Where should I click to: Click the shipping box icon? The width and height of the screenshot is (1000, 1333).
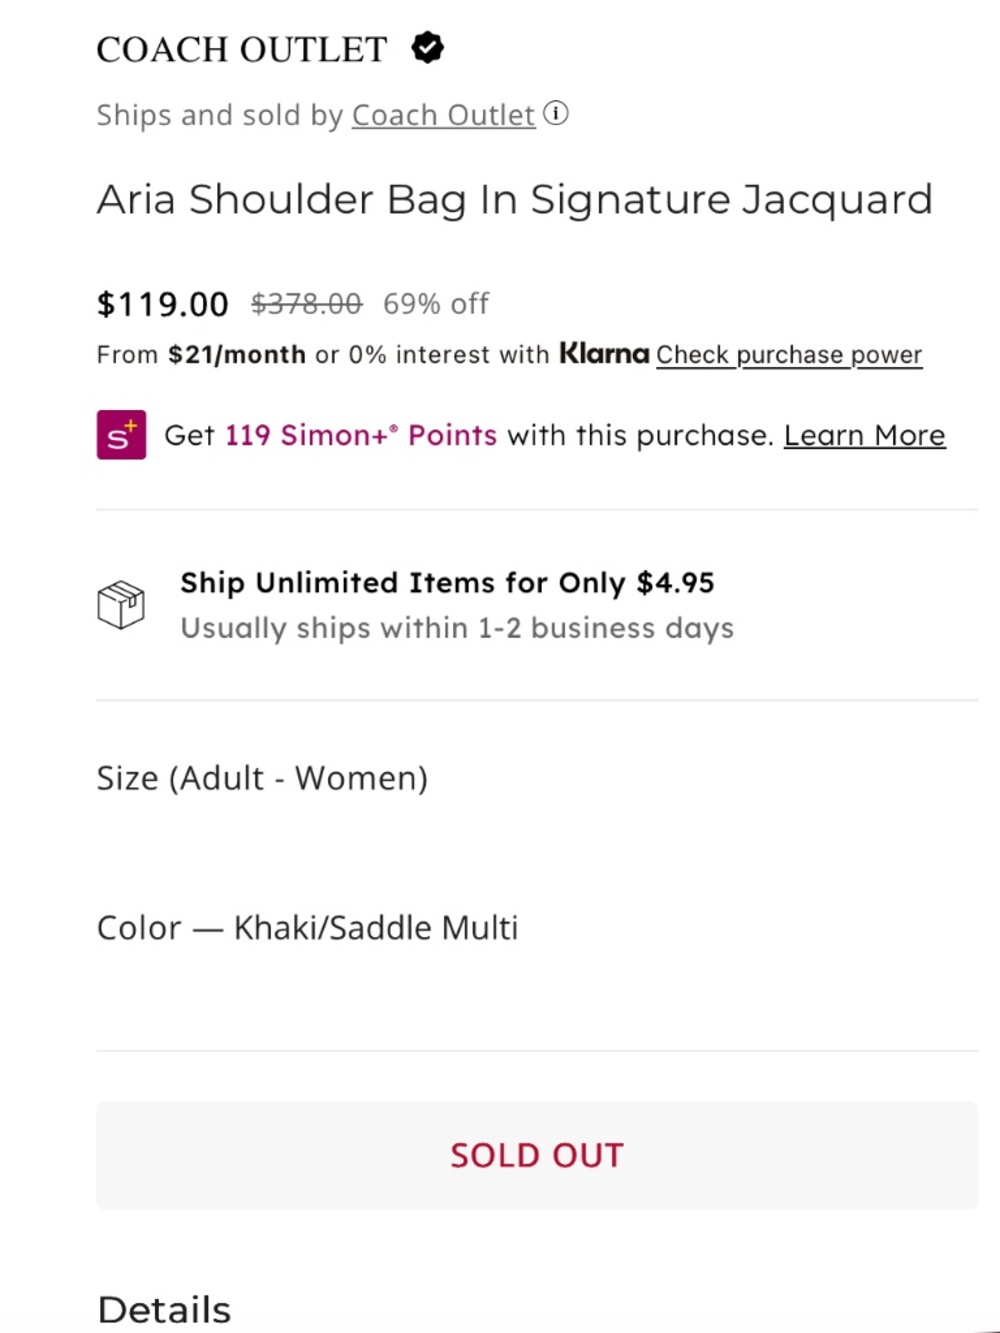pos(121,604)
